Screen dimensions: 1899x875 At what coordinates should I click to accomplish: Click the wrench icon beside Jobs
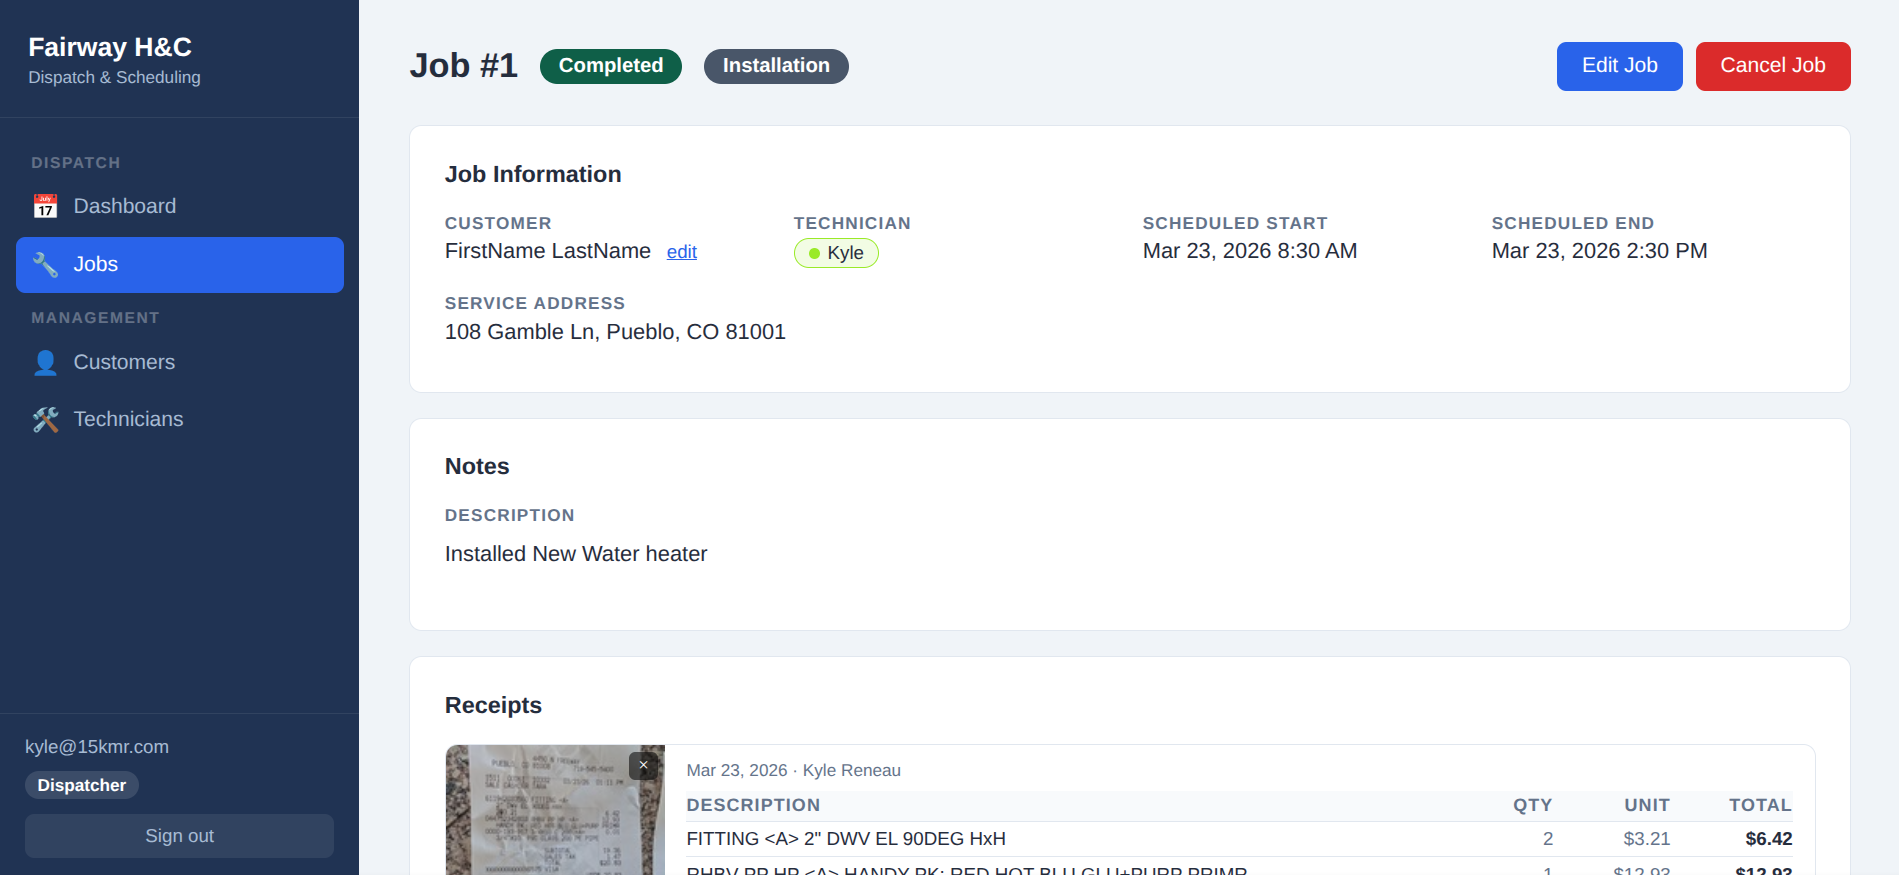click(x=45, y=264)
